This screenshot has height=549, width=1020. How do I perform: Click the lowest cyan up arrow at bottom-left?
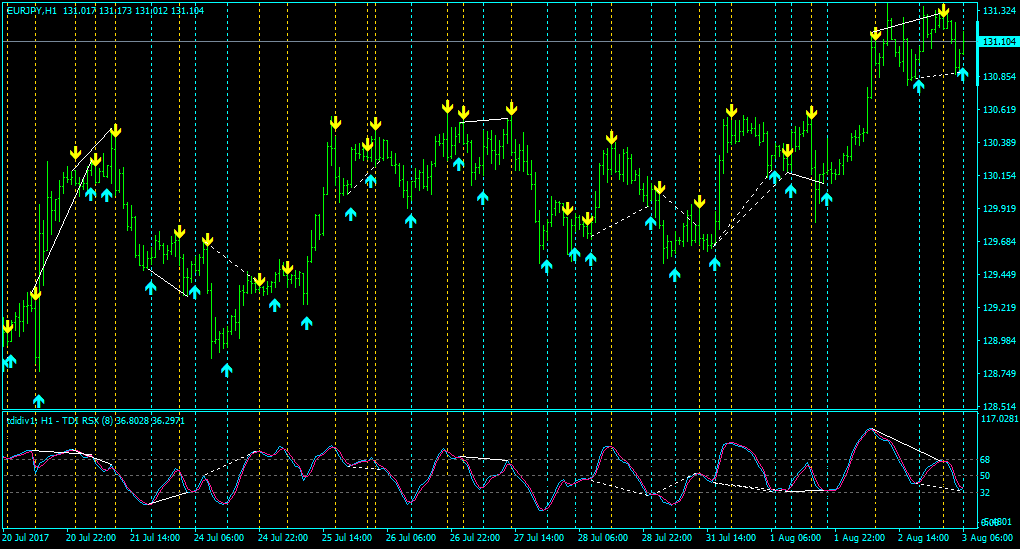pyautogui.click(x=38, y=400)
